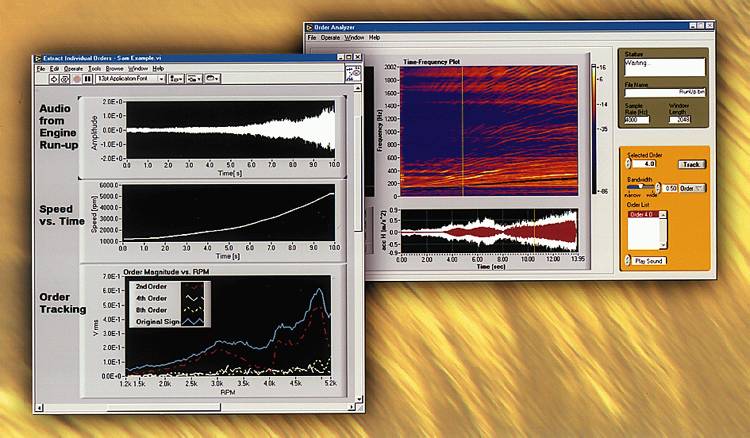This screenshot has height=438, width=750.
Task: Open Browse menu in Extract Individual Orders window
Action: pos(115,69)
